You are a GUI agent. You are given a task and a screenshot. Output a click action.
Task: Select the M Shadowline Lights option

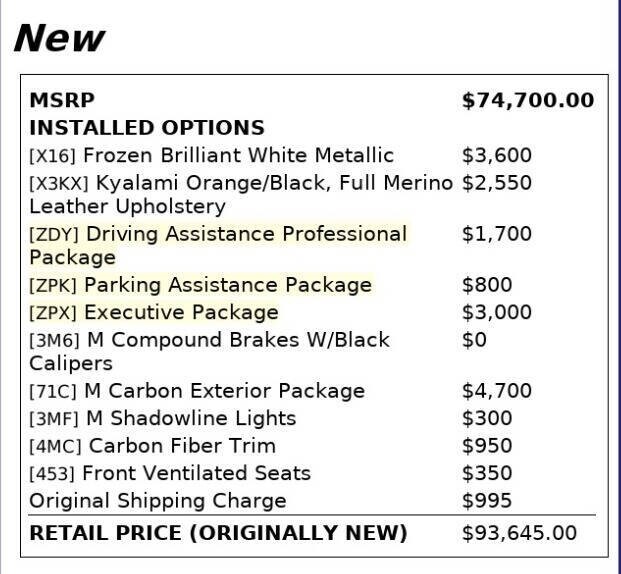pyautogui.click(x=163, y=418)
